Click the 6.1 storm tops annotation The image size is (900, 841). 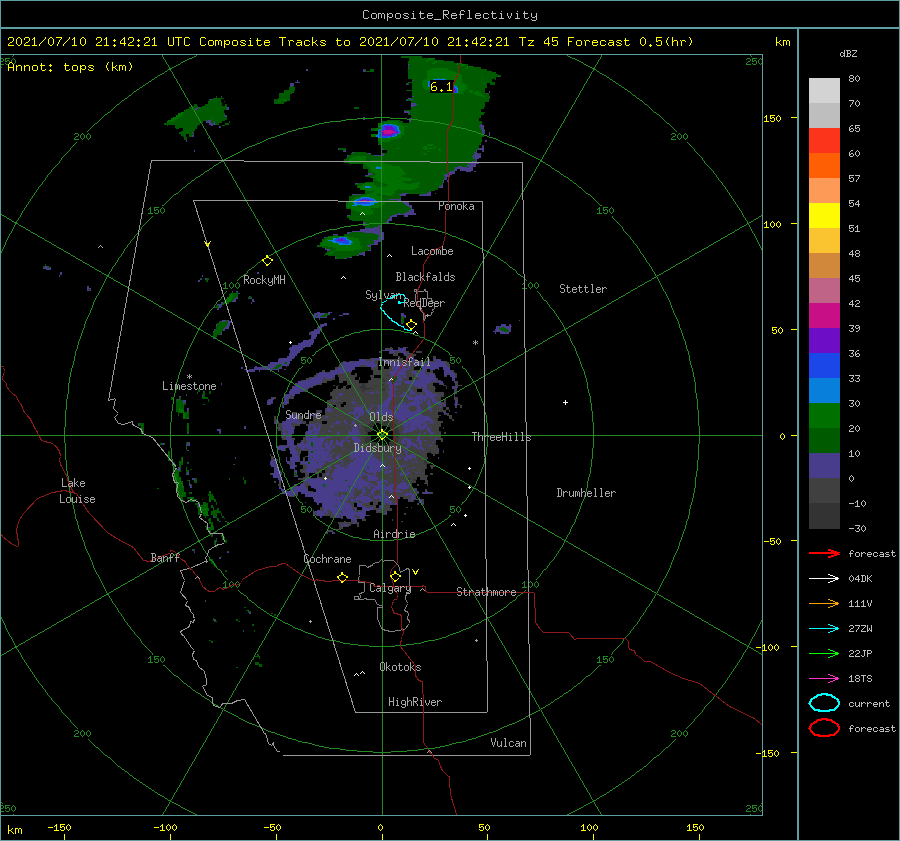(x=441, y=87)
